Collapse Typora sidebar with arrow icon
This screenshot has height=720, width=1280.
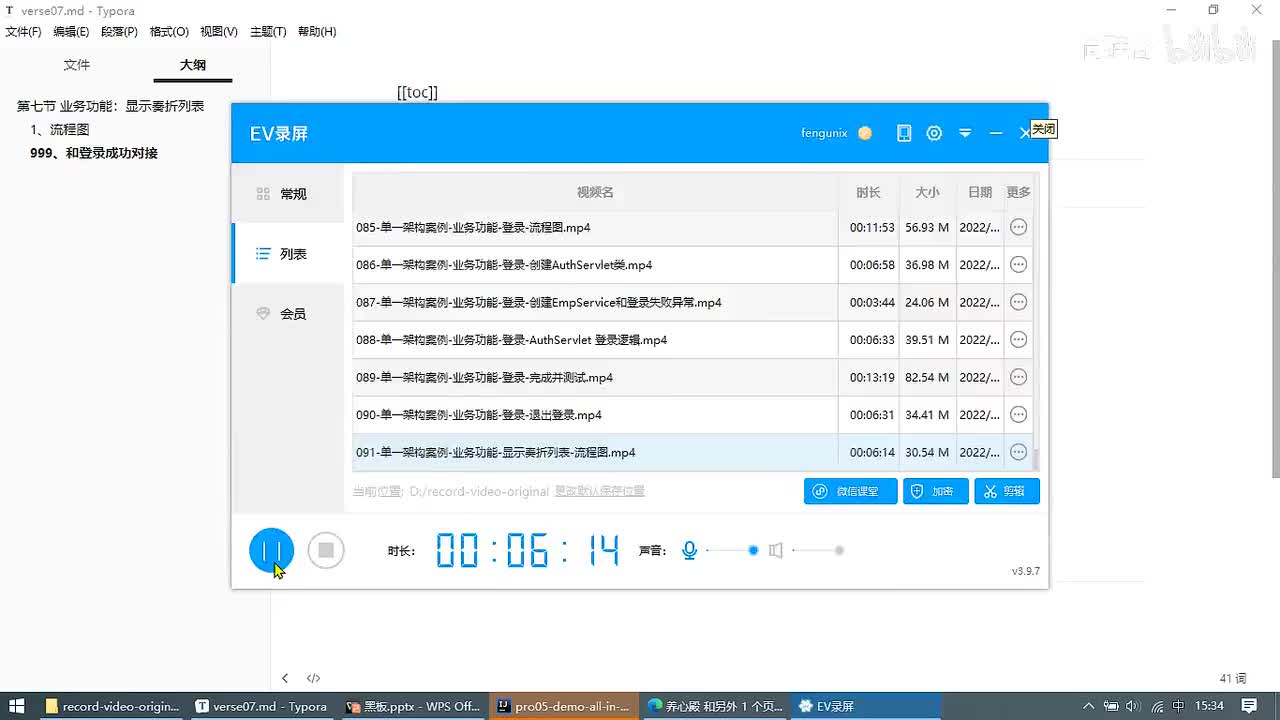pos(285,678)
